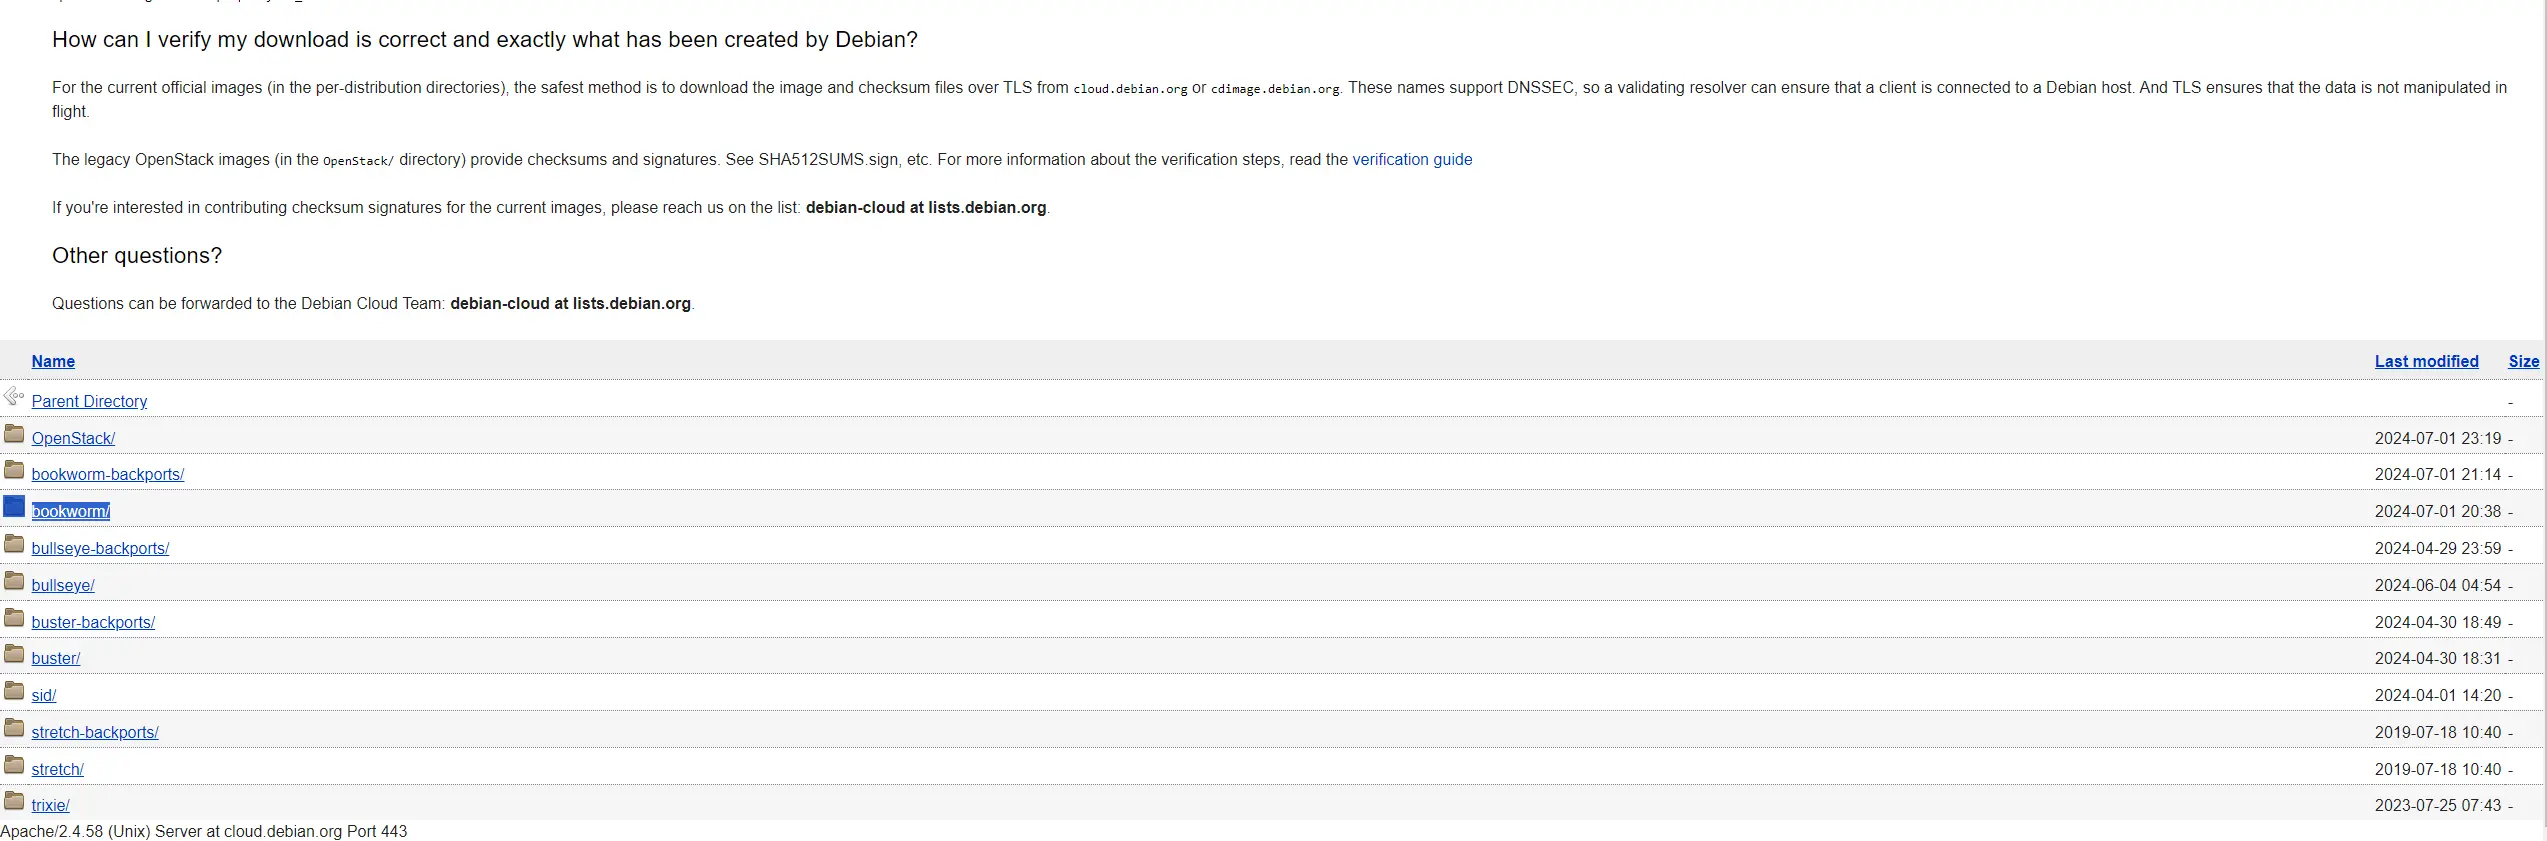Open the OpenStack/ directory link

tap(73, 439)
